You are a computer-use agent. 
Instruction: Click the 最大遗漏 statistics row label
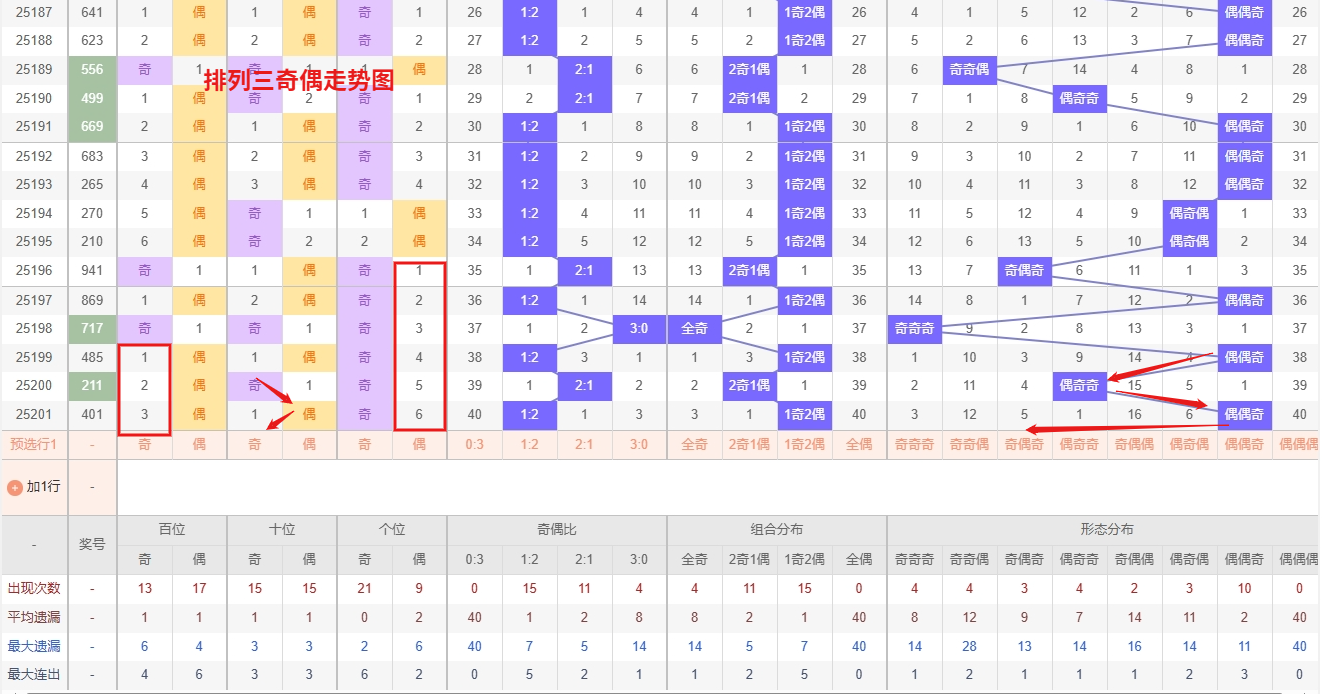(x=34, y=646)
